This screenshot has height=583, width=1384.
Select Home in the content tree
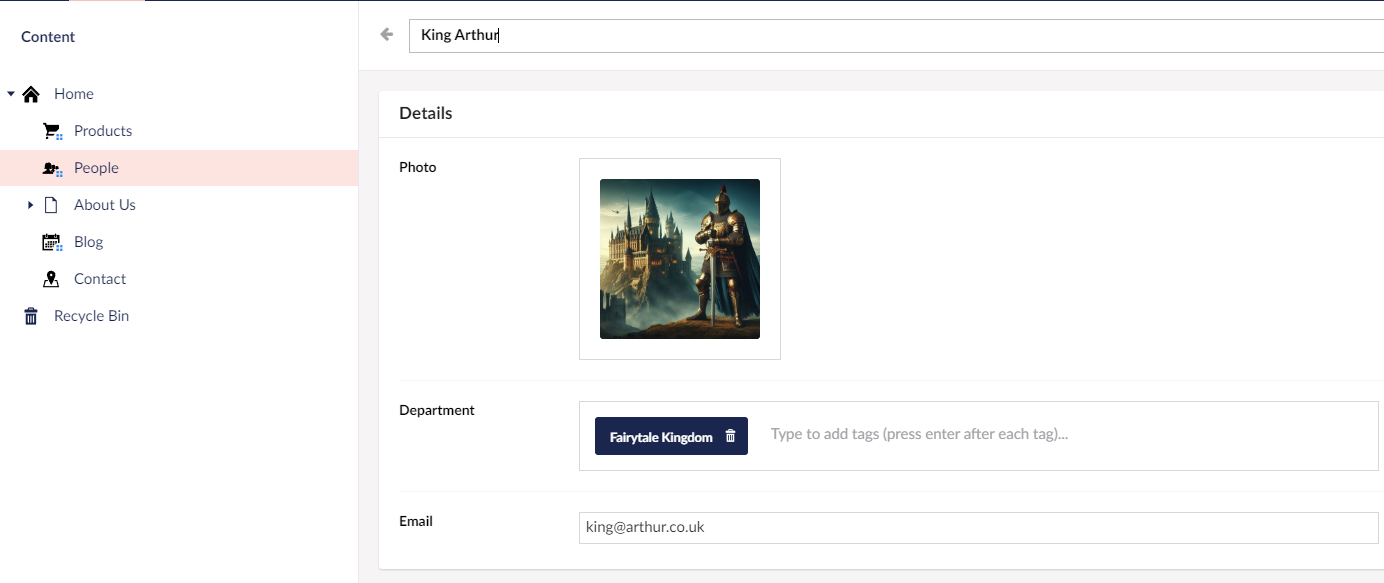(74, 94)
